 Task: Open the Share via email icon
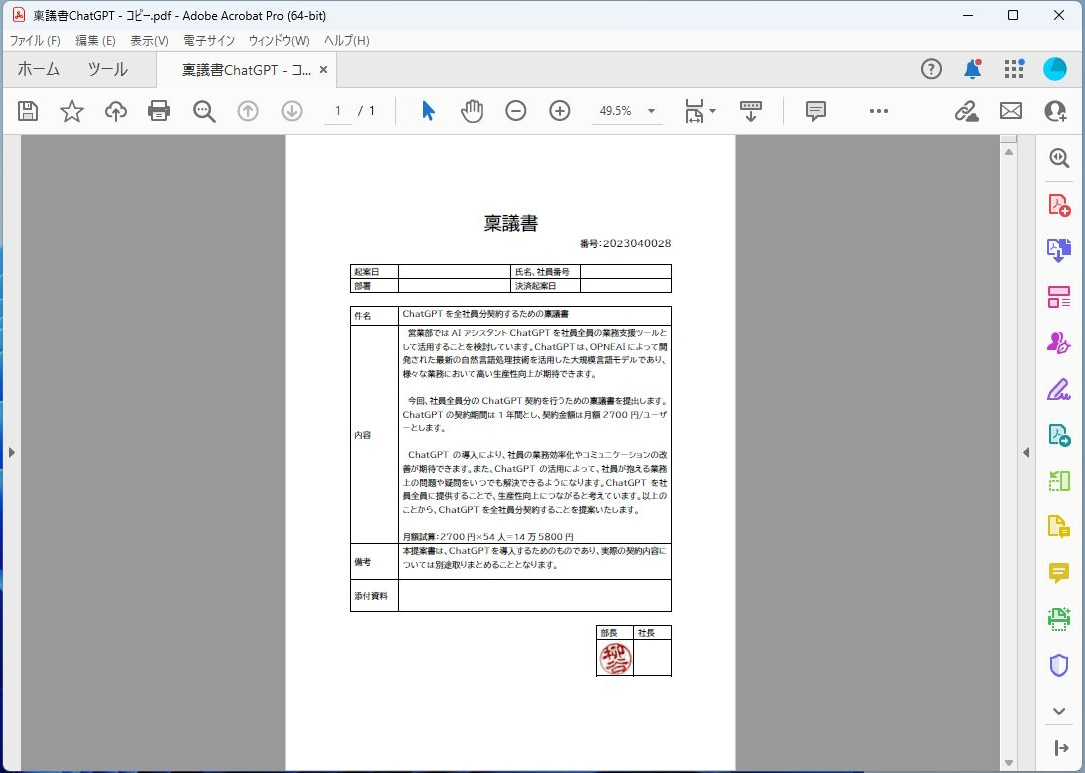(x=1010, y=111)
